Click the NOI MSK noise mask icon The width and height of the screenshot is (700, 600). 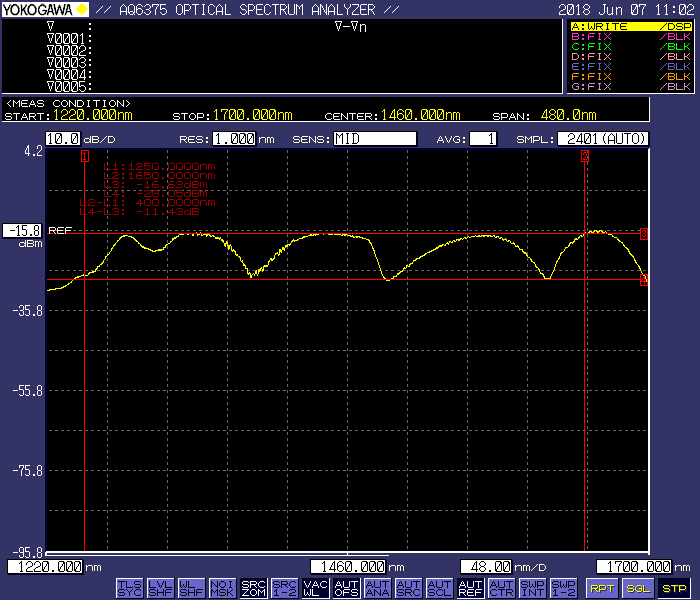[x=222, y=587]
